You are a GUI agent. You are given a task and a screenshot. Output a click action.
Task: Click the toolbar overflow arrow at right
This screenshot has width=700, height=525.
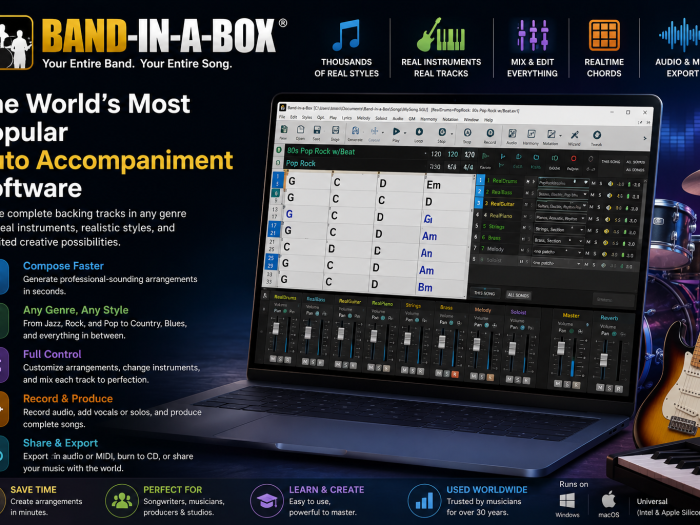tap(645, 138)
